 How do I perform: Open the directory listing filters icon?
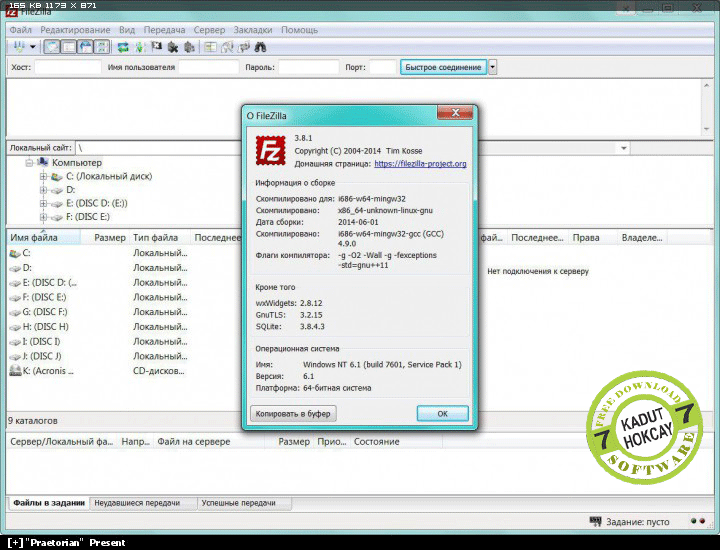click(x=210, y=47)
